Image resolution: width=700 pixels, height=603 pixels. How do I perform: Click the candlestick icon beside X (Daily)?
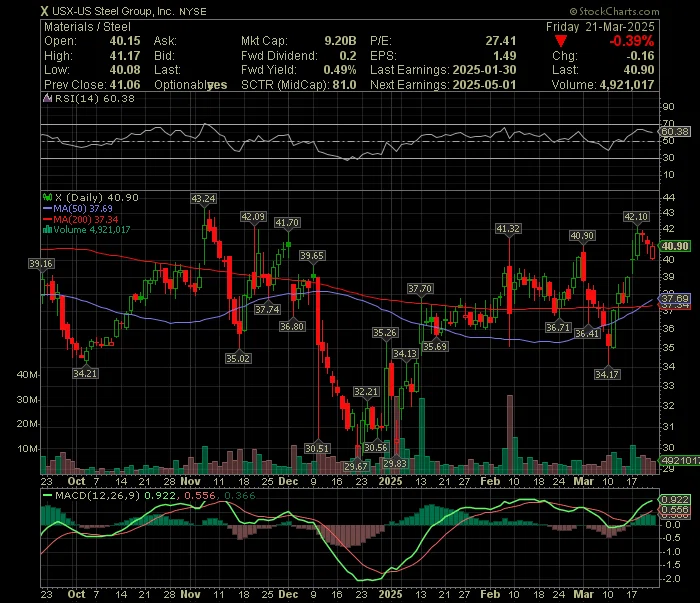[x=47, y=197]
